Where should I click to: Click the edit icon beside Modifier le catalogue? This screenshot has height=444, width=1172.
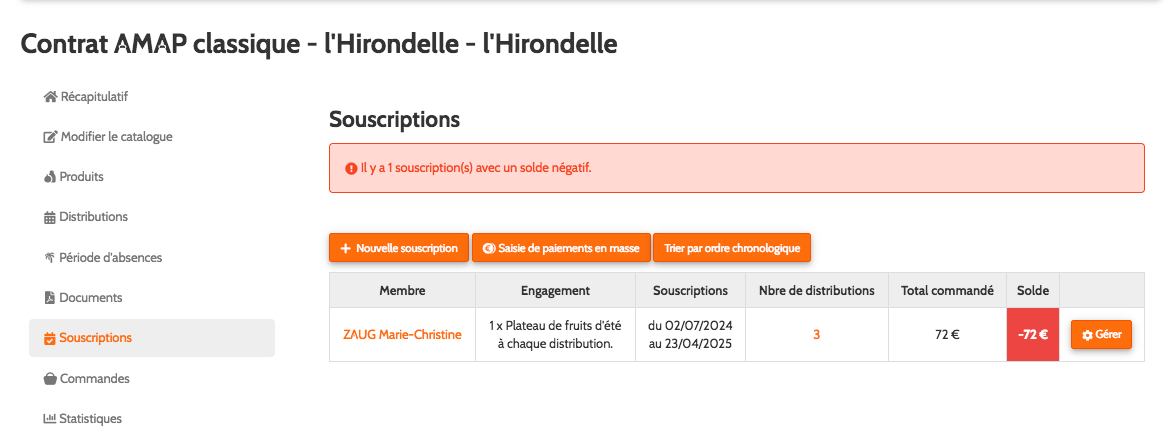point(50,137)
